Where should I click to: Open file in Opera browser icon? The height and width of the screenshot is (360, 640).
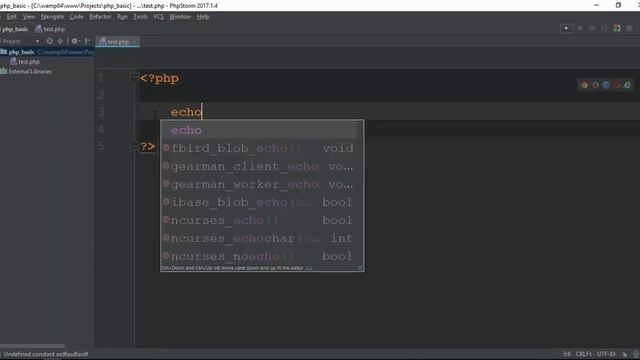[x=616, y=85]
